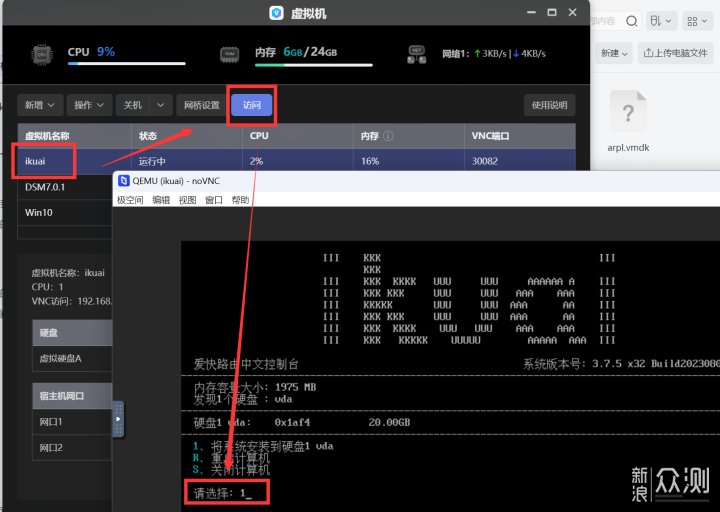Click the network adapter icon

tap(418, 55)
